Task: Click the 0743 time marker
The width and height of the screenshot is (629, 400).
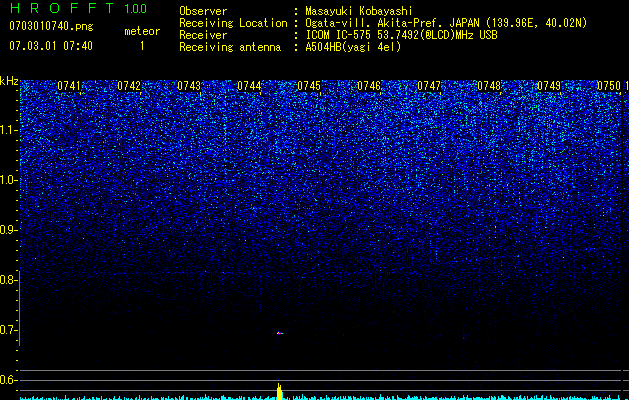Action: pos(189,86)
